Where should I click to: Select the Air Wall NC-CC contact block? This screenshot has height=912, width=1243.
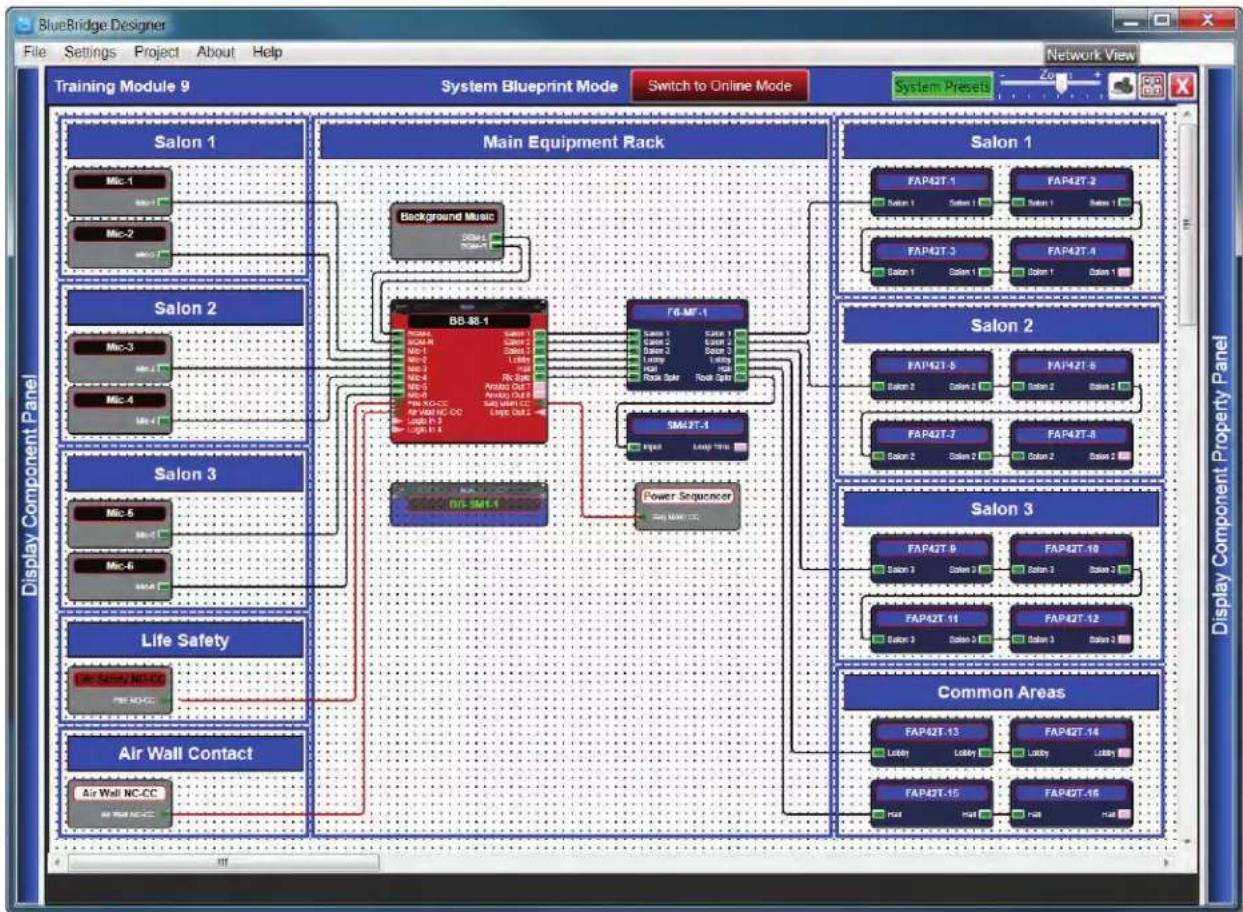coord(120,804)
